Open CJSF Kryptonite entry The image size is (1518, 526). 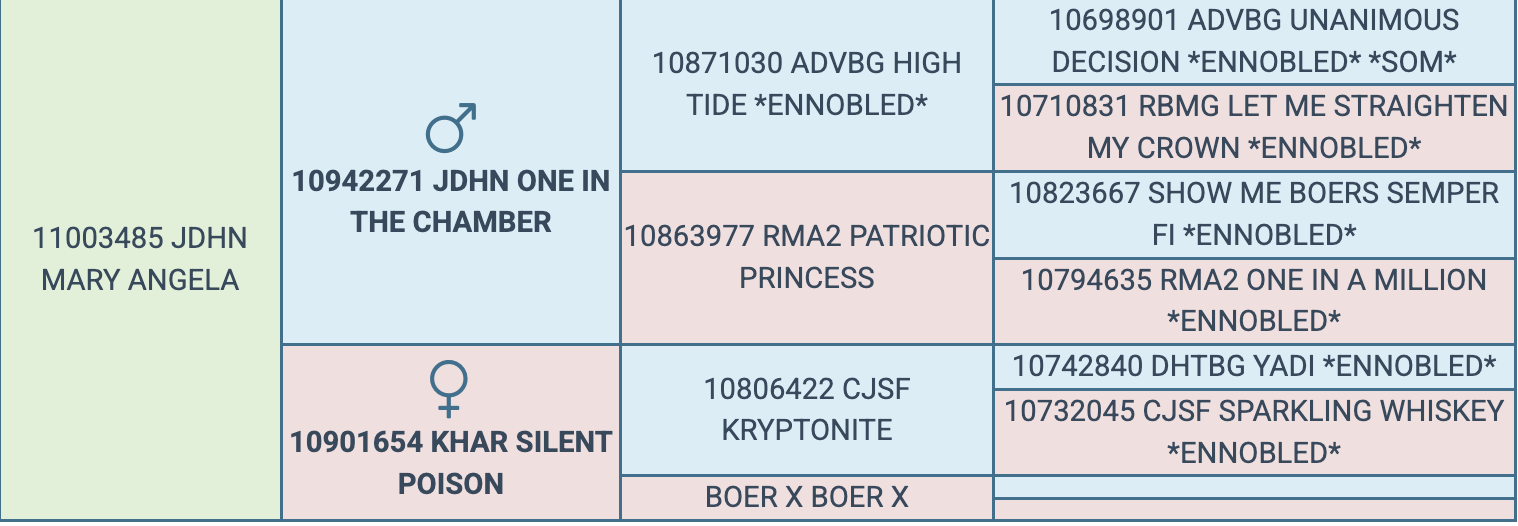pyautogui.click(x=806, y=409)
